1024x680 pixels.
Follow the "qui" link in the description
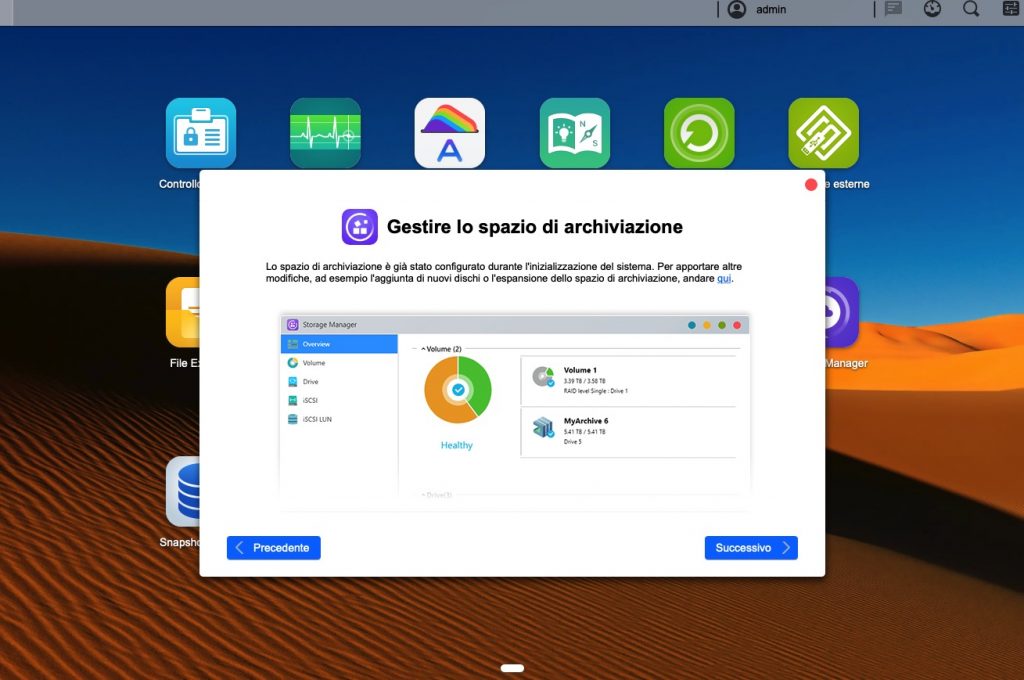point(724,279)
